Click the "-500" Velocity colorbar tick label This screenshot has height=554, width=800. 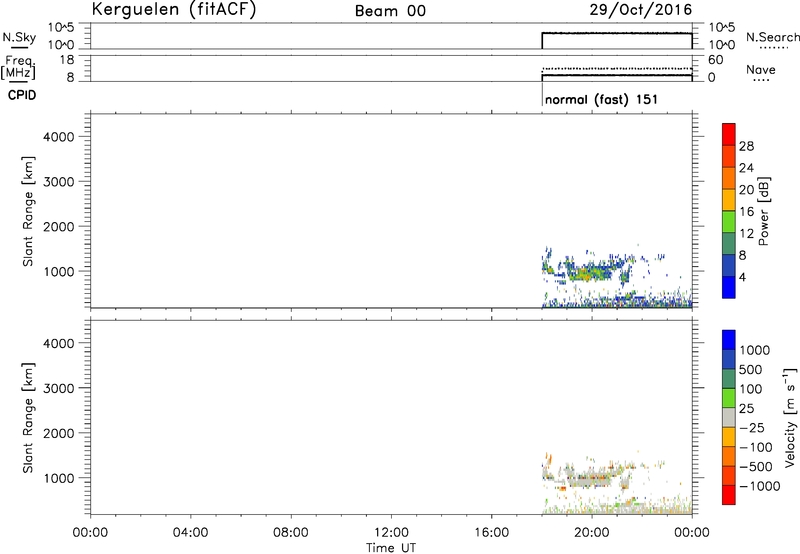pos(755,466)
